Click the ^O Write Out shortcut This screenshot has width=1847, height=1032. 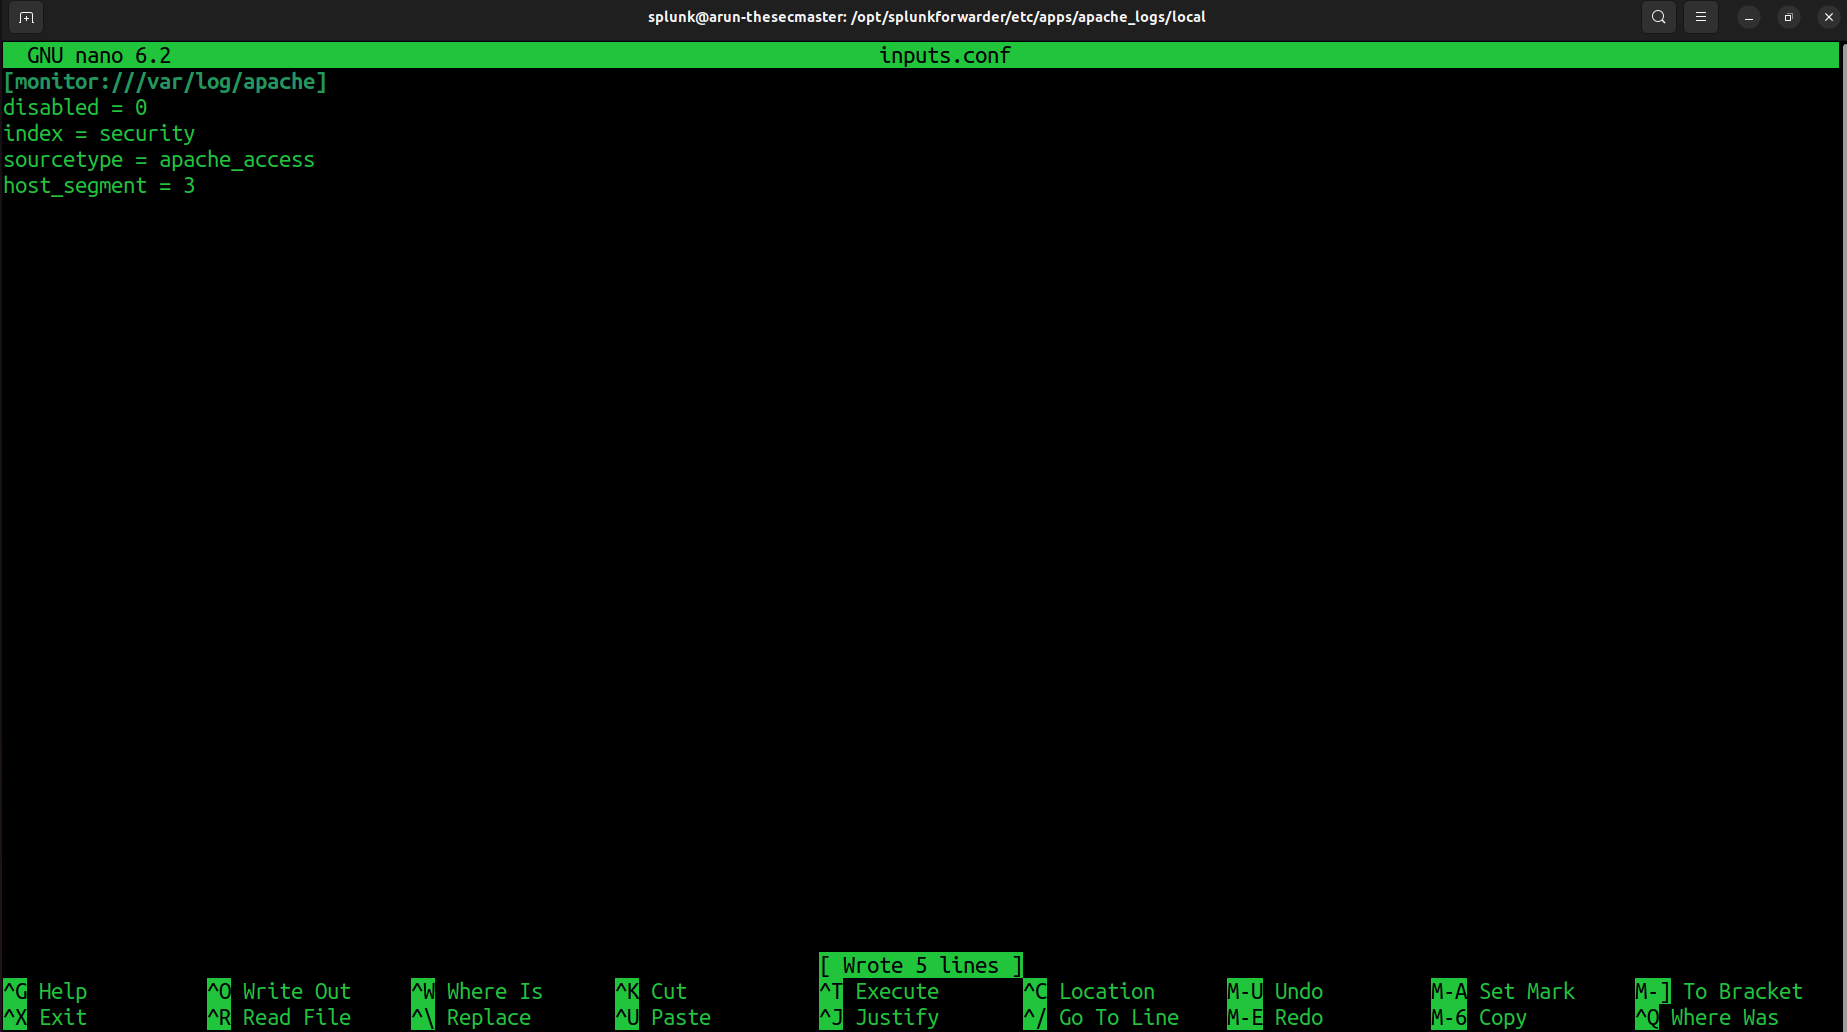(279, 991)
